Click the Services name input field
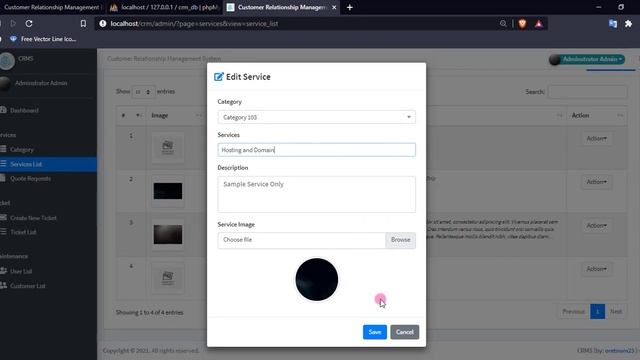 pos(316,150)
